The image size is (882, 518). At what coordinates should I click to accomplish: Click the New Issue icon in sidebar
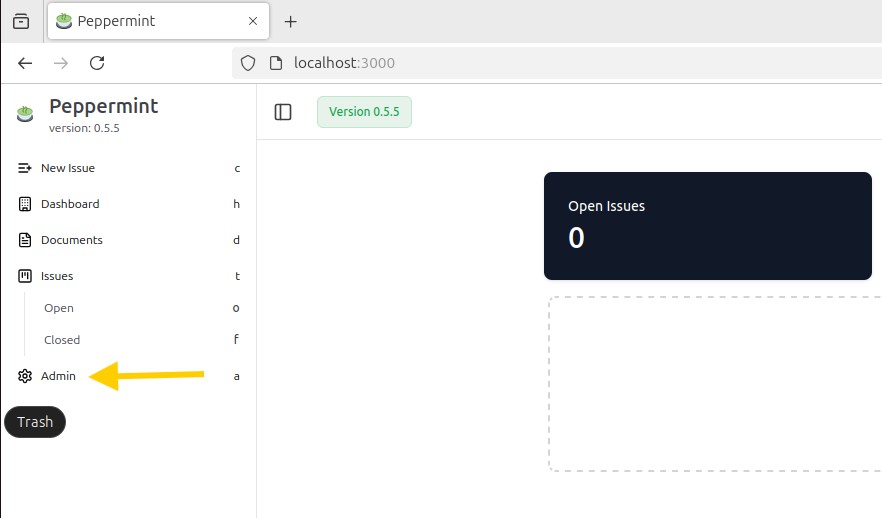tap(25, 168)
